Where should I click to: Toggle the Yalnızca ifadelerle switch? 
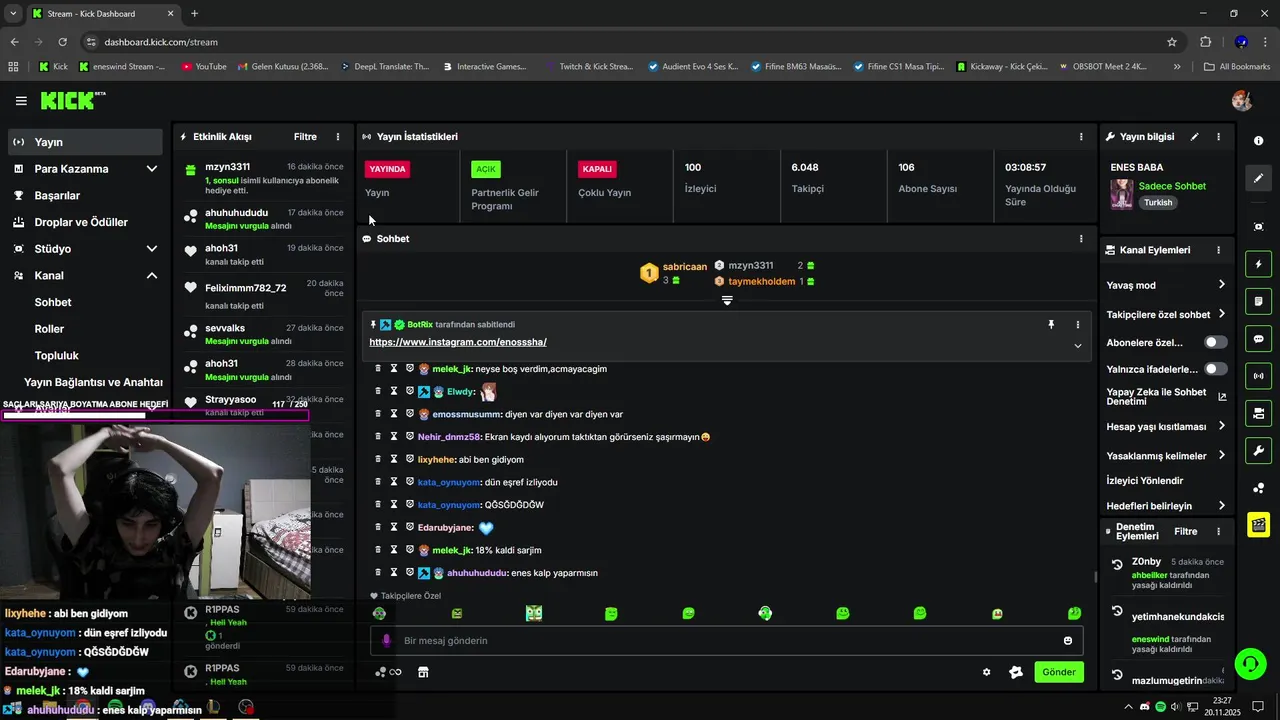(x=1215, y=369)
